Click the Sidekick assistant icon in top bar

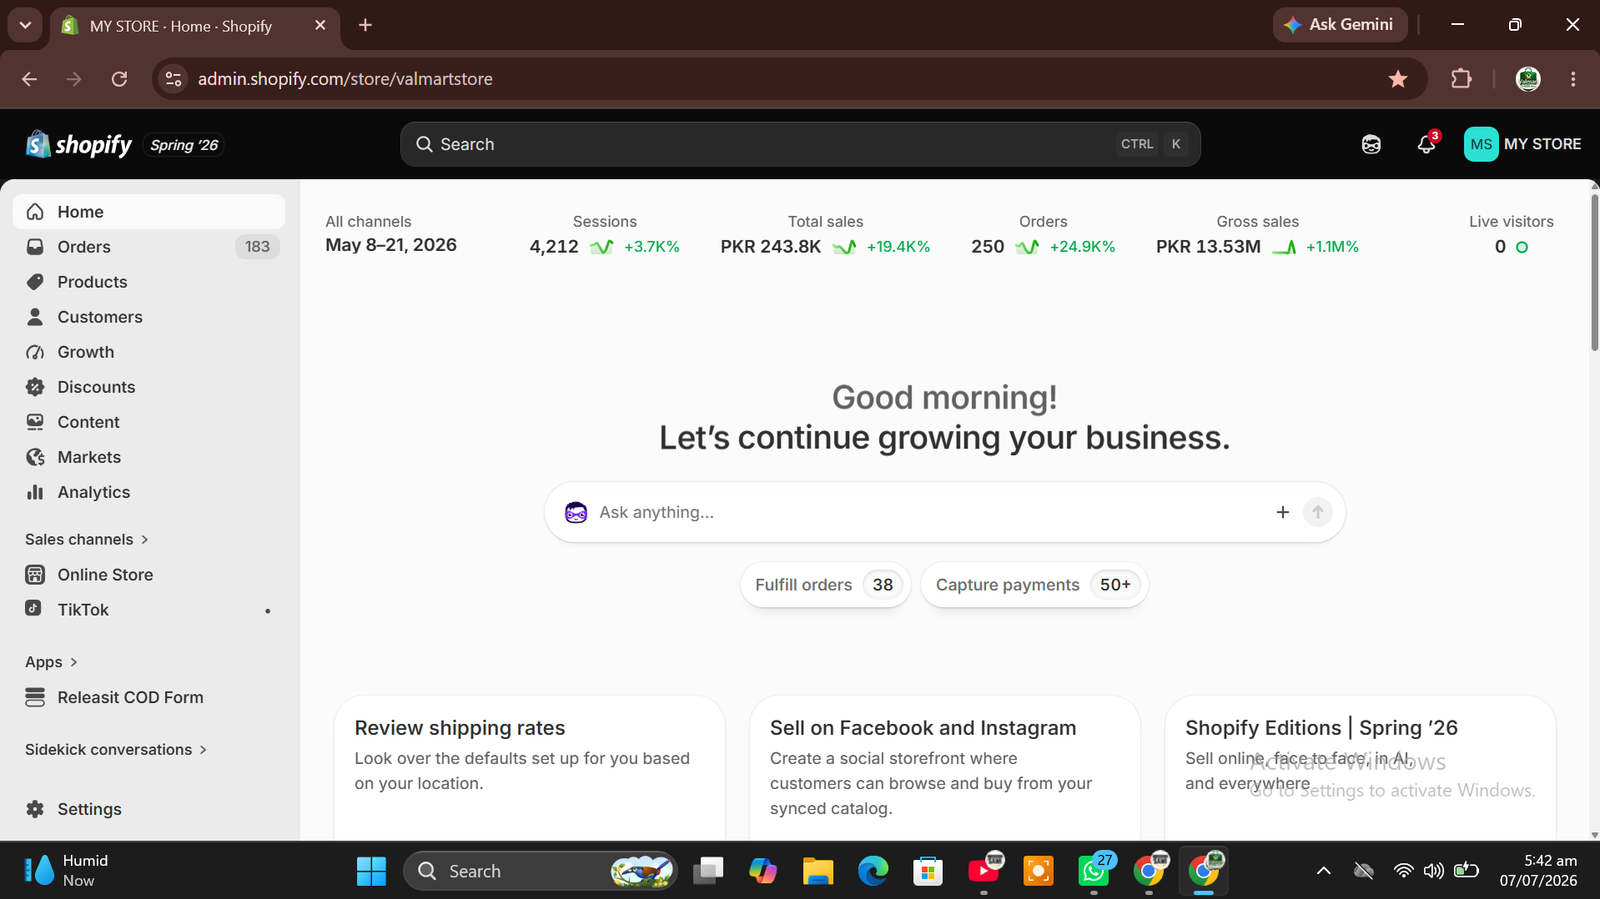1371,144
